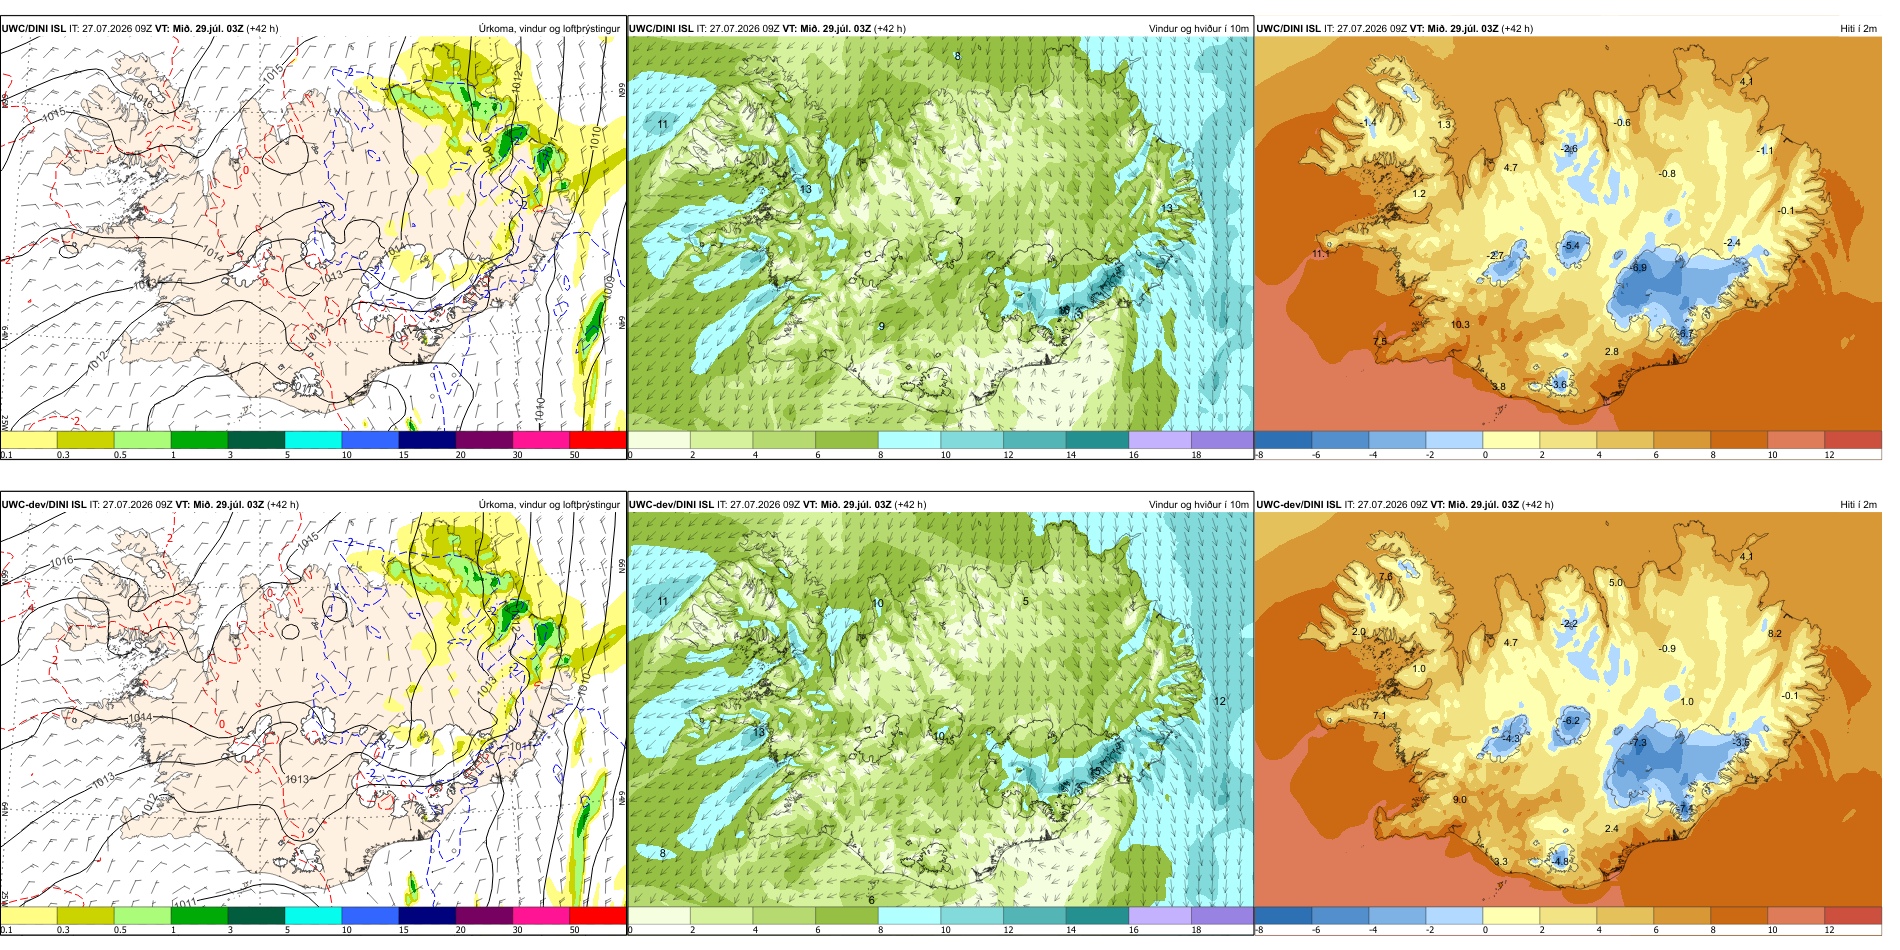Click top wind map title 'Vindur og hviður í 10m'
Image resolution: width=1900 pixels, height=950 pixels.
pos(1198,29)
